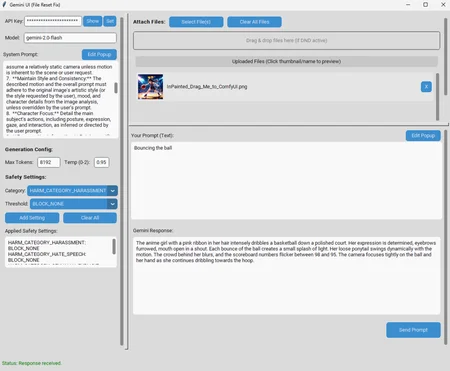Focus the API Key input field
This screenshot has height=371, width=450.
(x=53, y=21)
